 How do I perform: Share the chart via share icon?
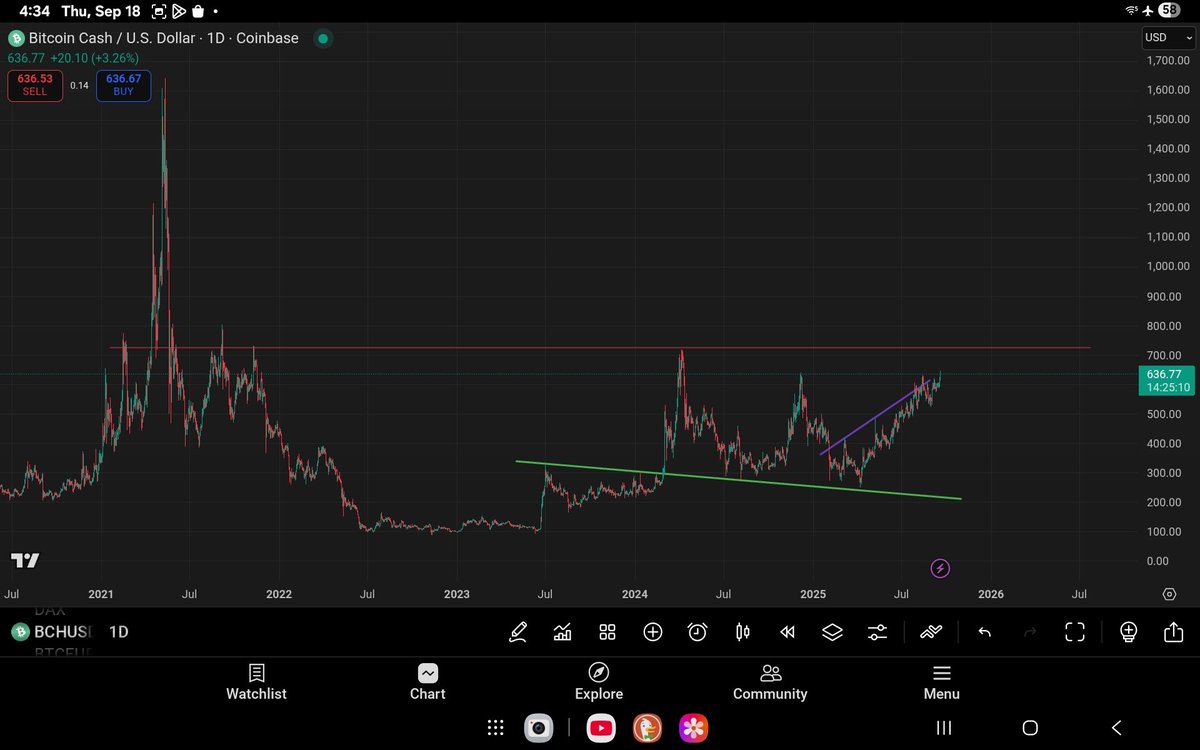(1173, 632)
